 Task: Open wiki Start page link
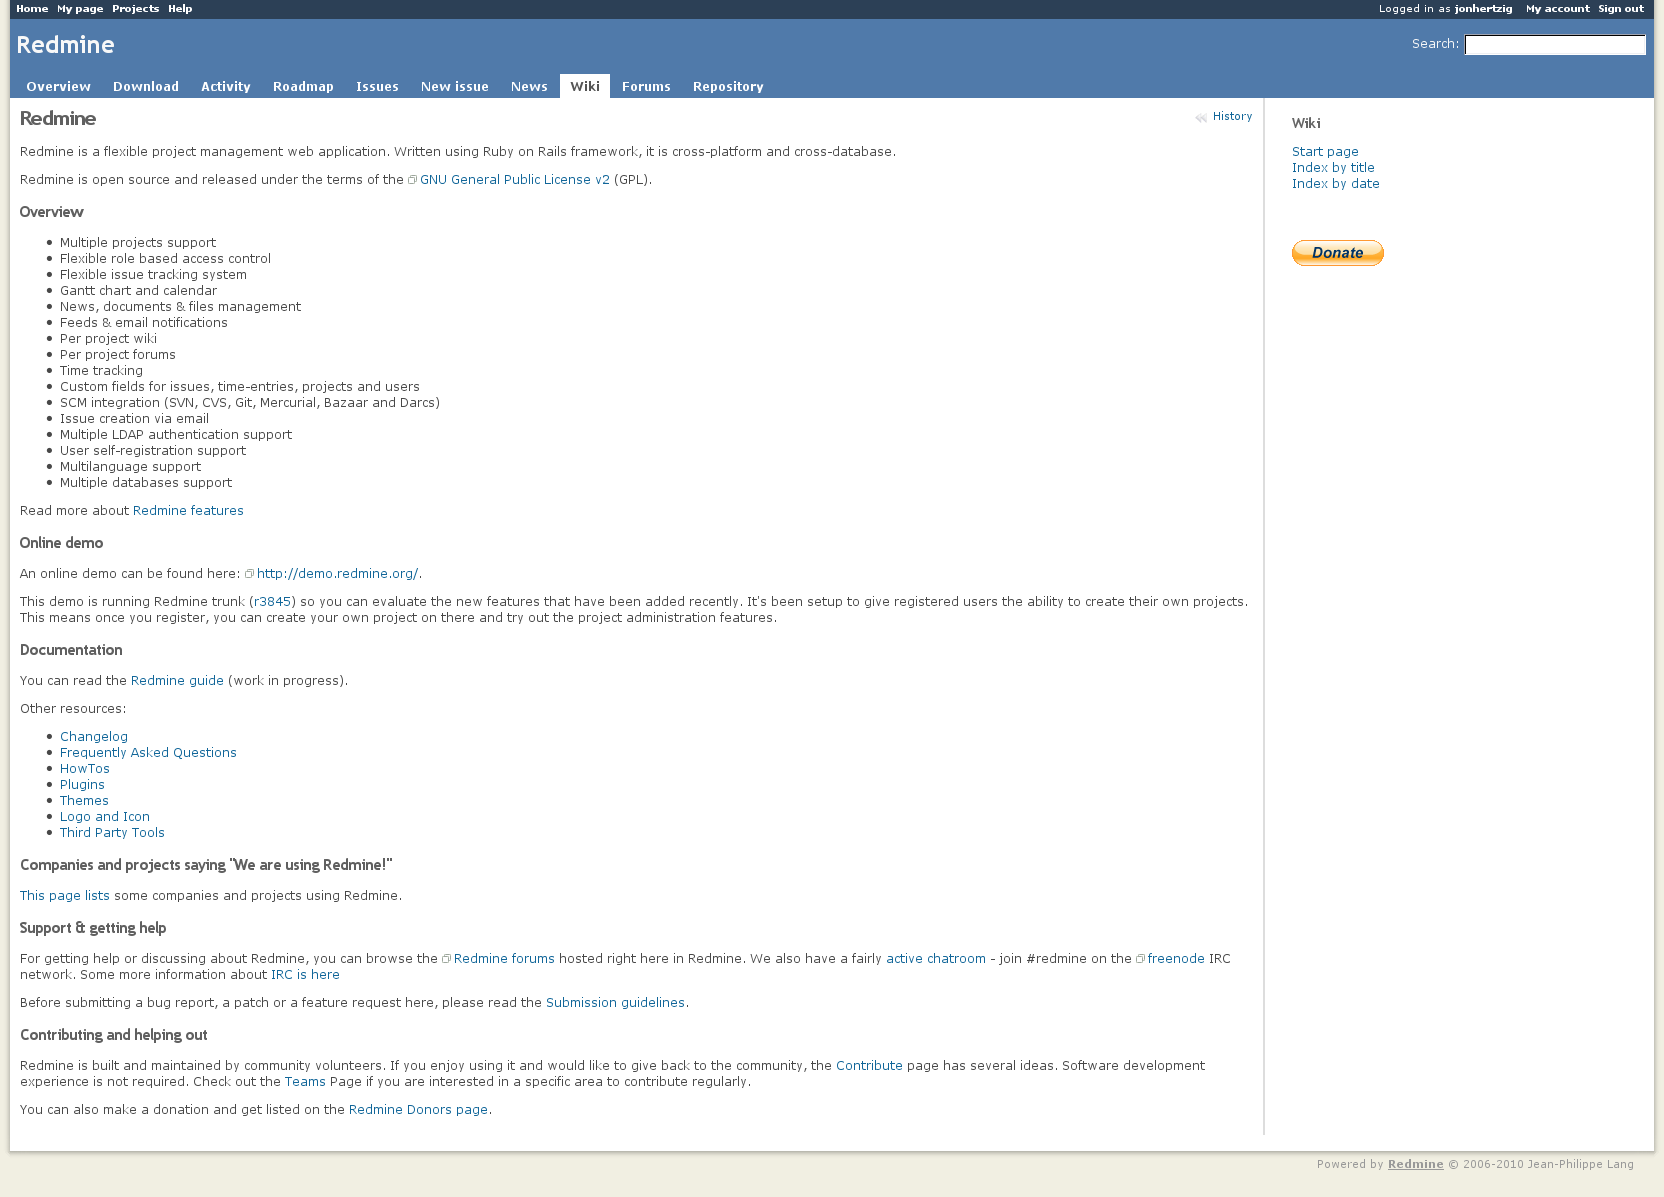pyautogui.click(x=1325, y=152)
